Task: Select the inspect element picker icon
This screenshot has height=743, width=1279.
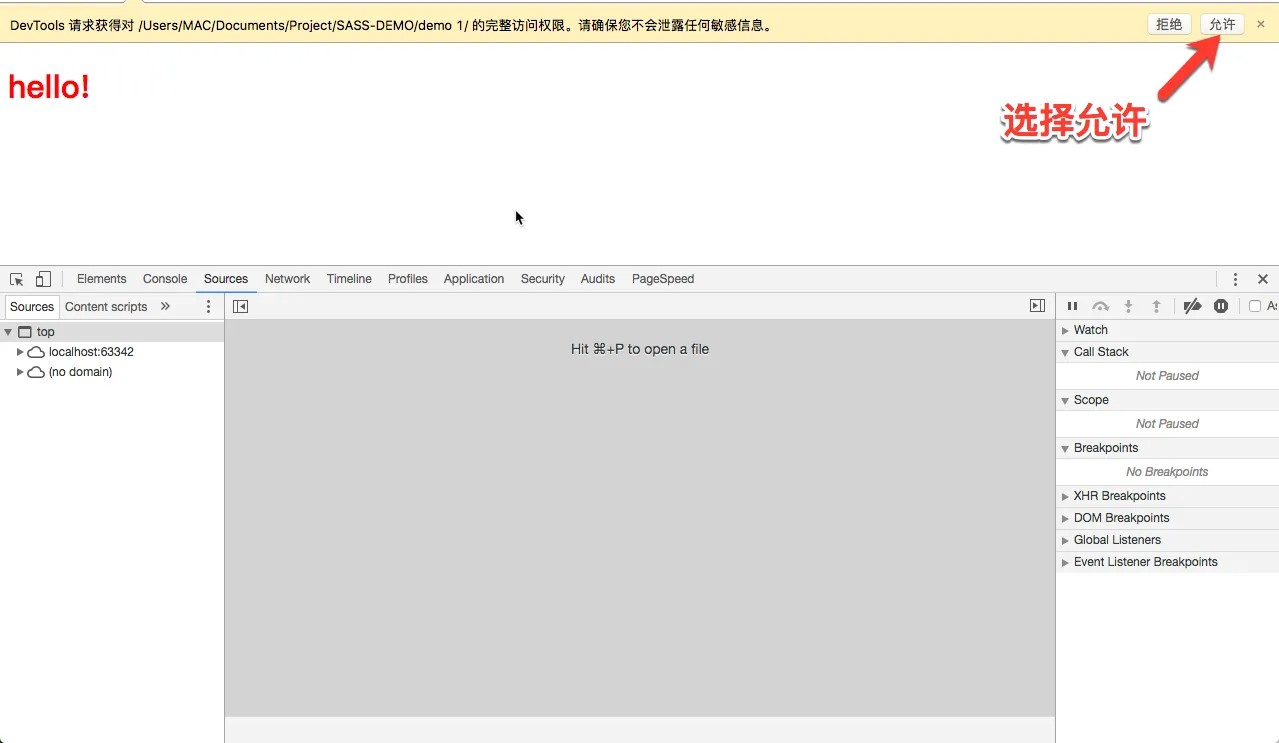Action: [x=17, y=279]
